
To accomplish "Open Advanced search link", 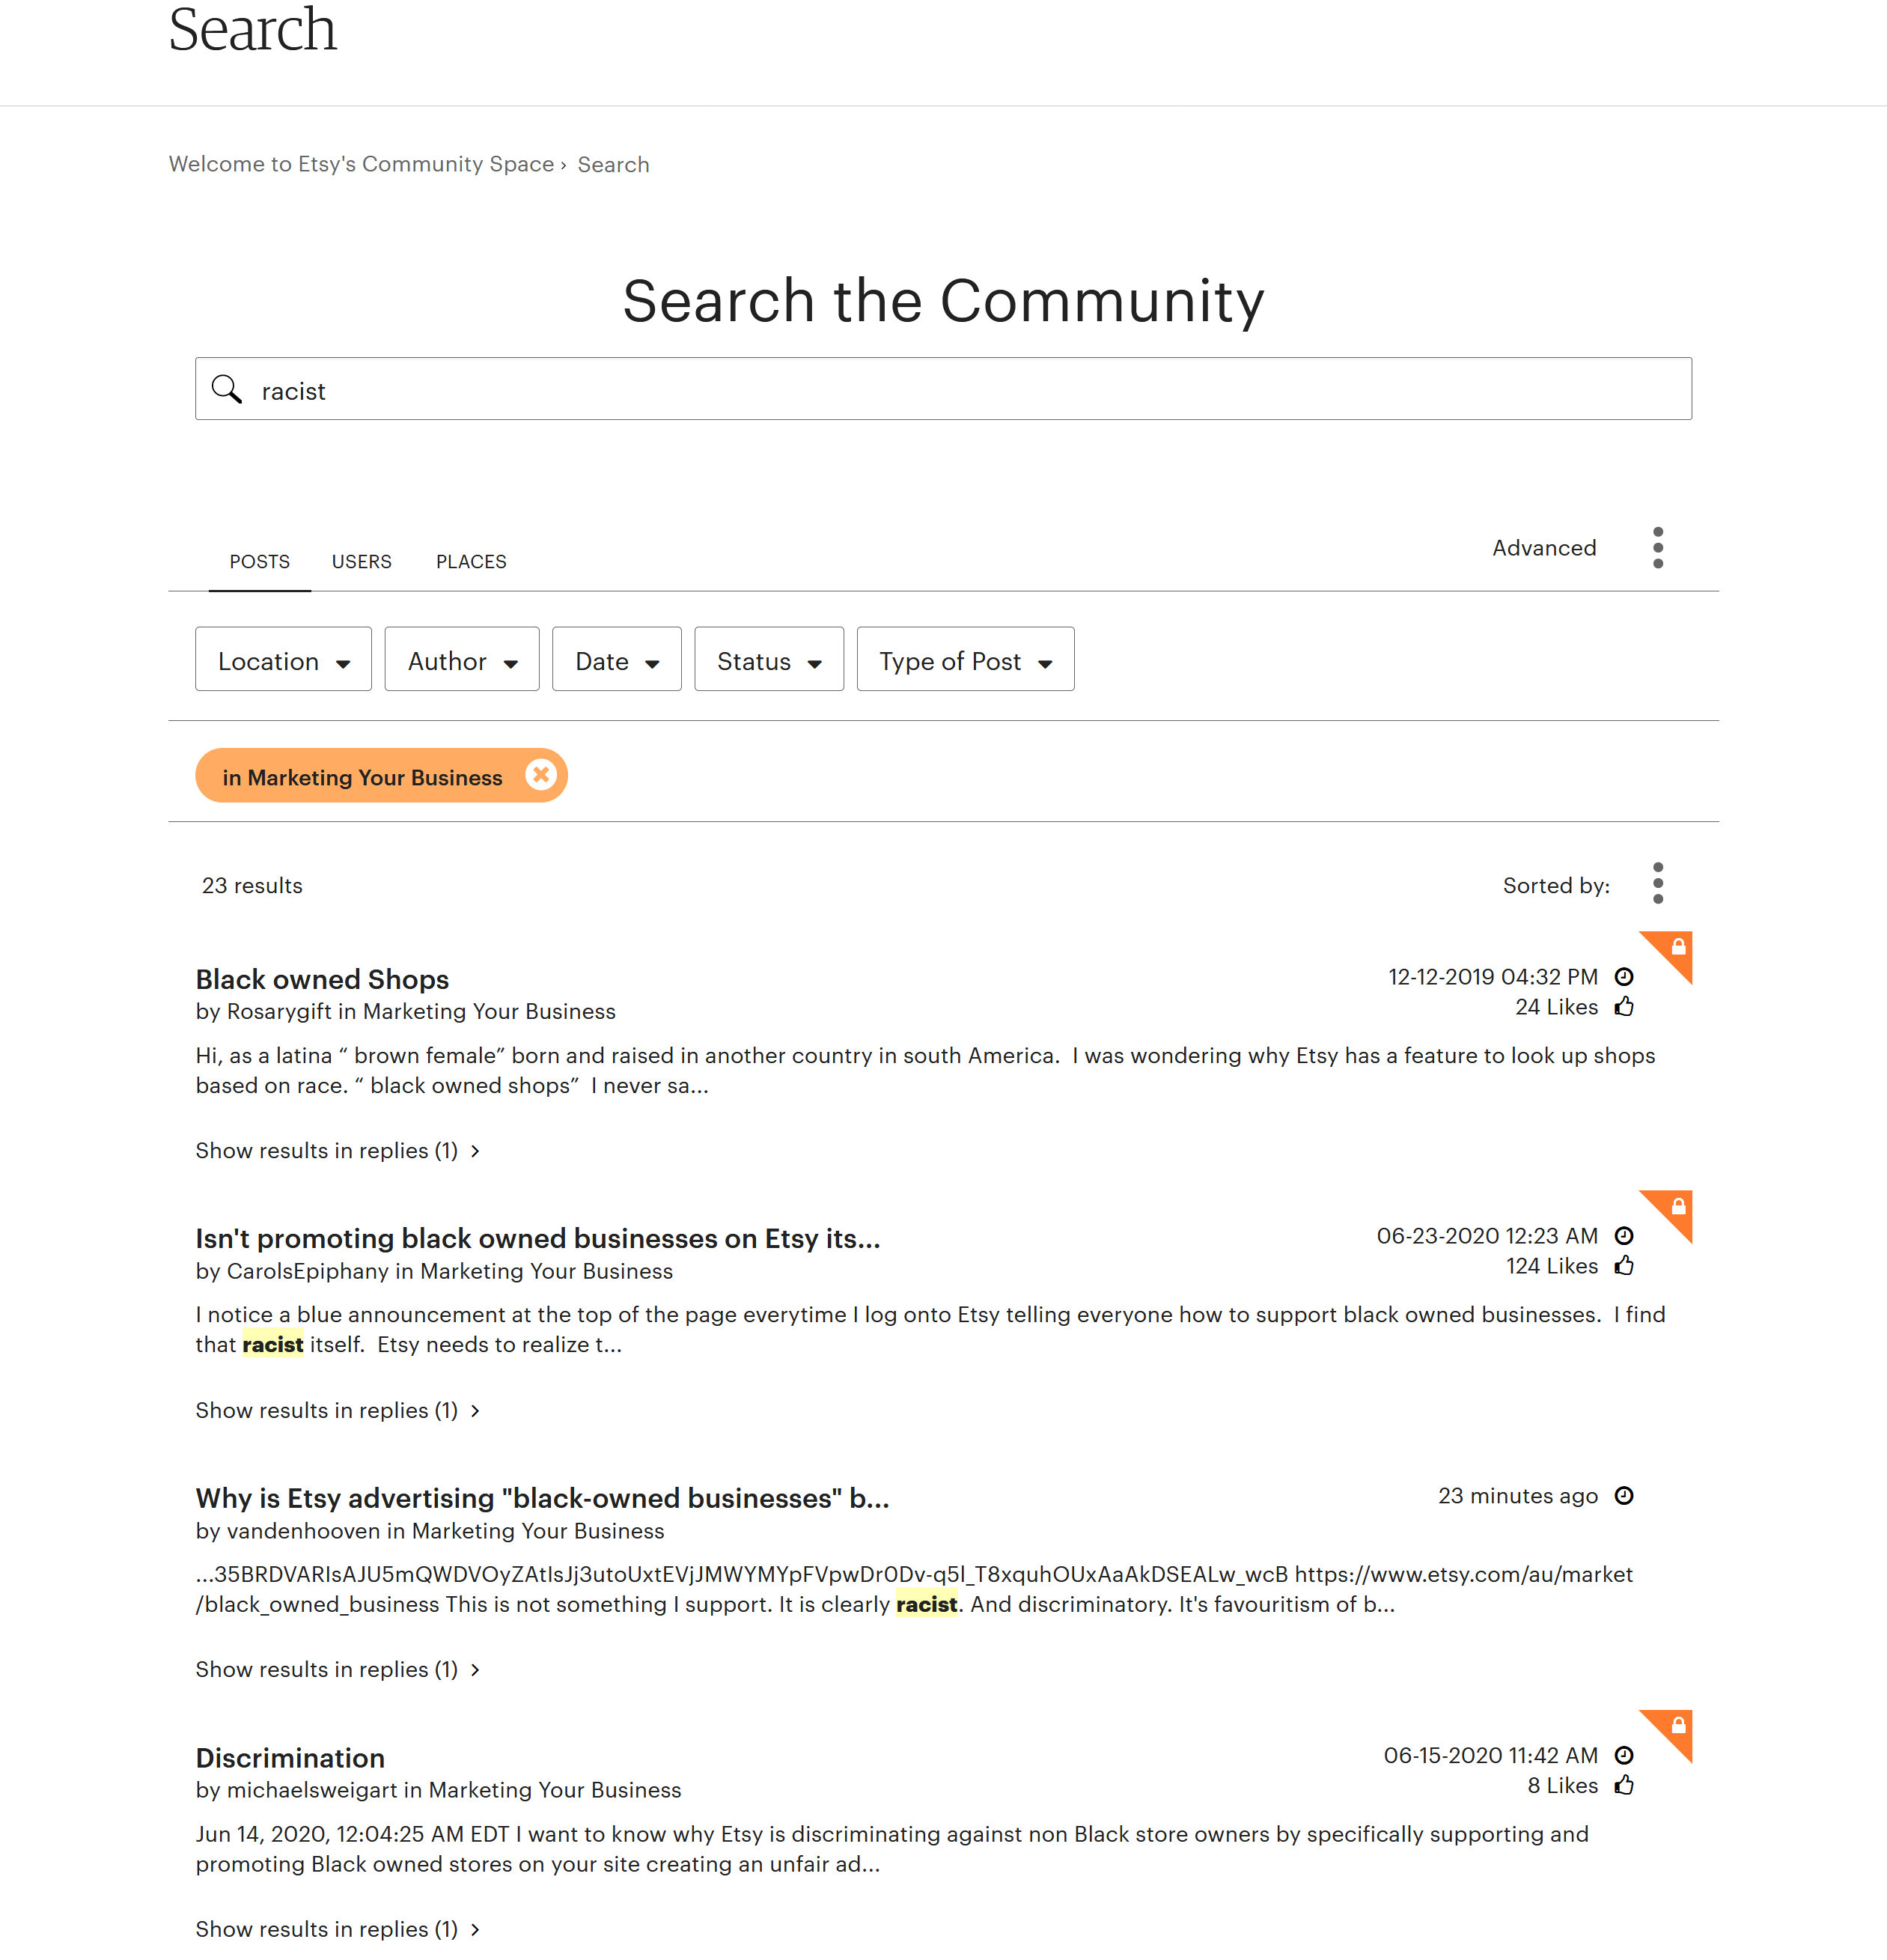I will pos(1544,548).
